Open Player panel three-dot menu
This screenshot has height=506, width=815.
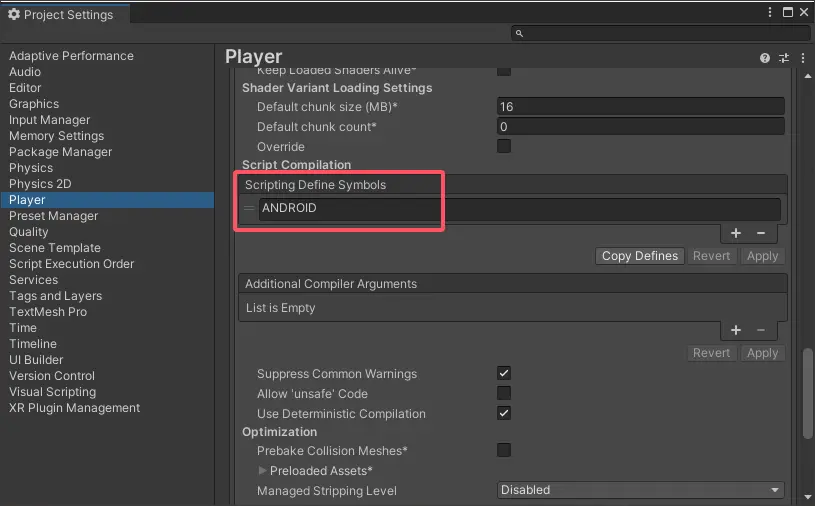point(803,58)
